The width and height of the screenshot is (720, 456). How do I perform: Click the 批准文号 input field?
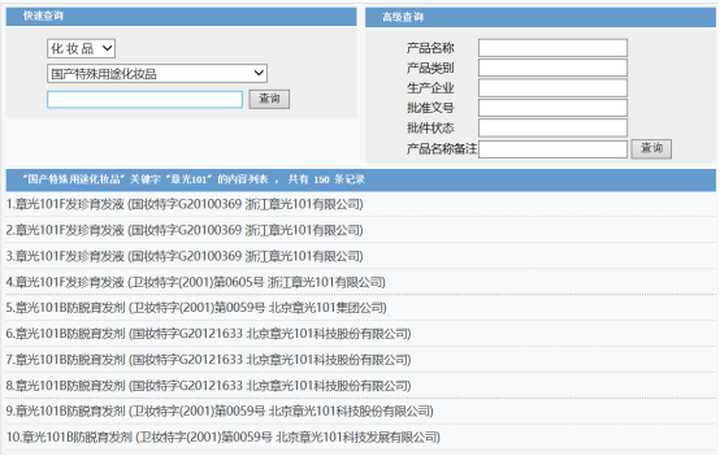(553, 108)
